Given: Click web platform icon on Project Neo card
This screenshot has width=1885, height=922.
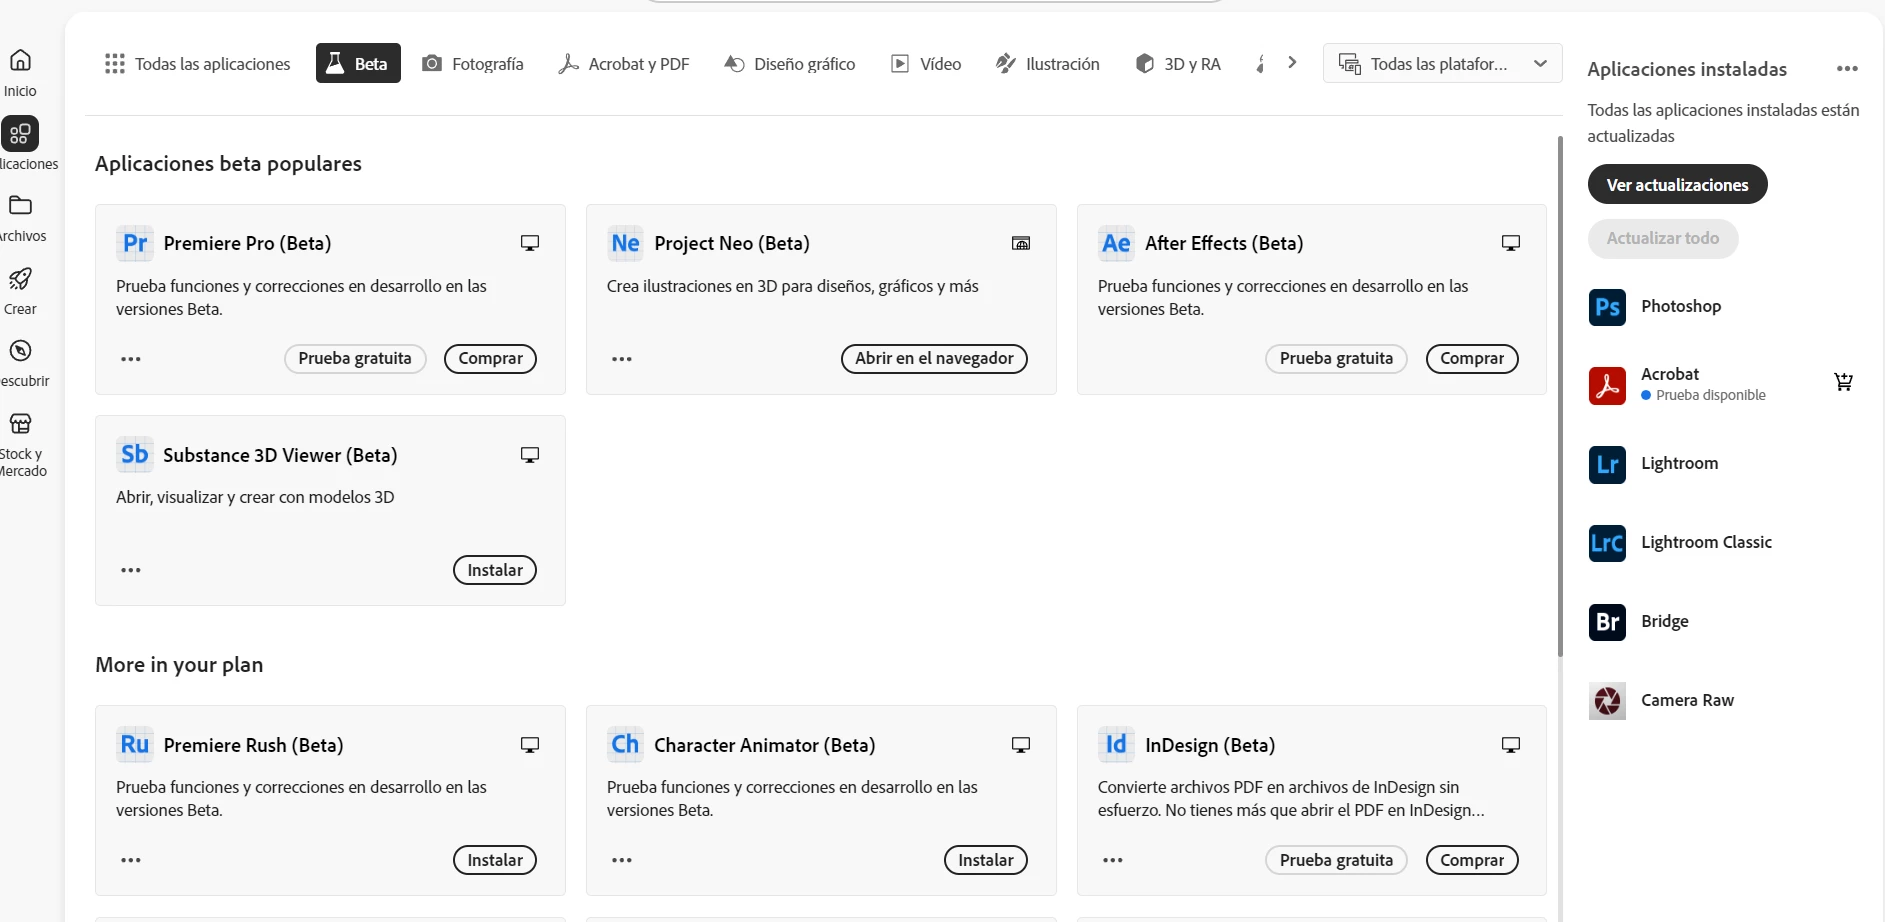Looking at the screenshot, I should (1021, 243).
